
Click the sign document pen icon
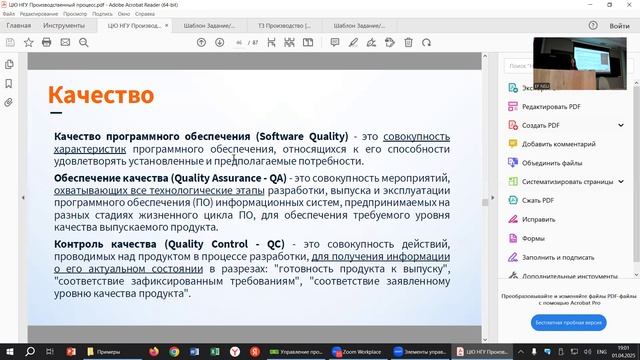tap(371, 42)
